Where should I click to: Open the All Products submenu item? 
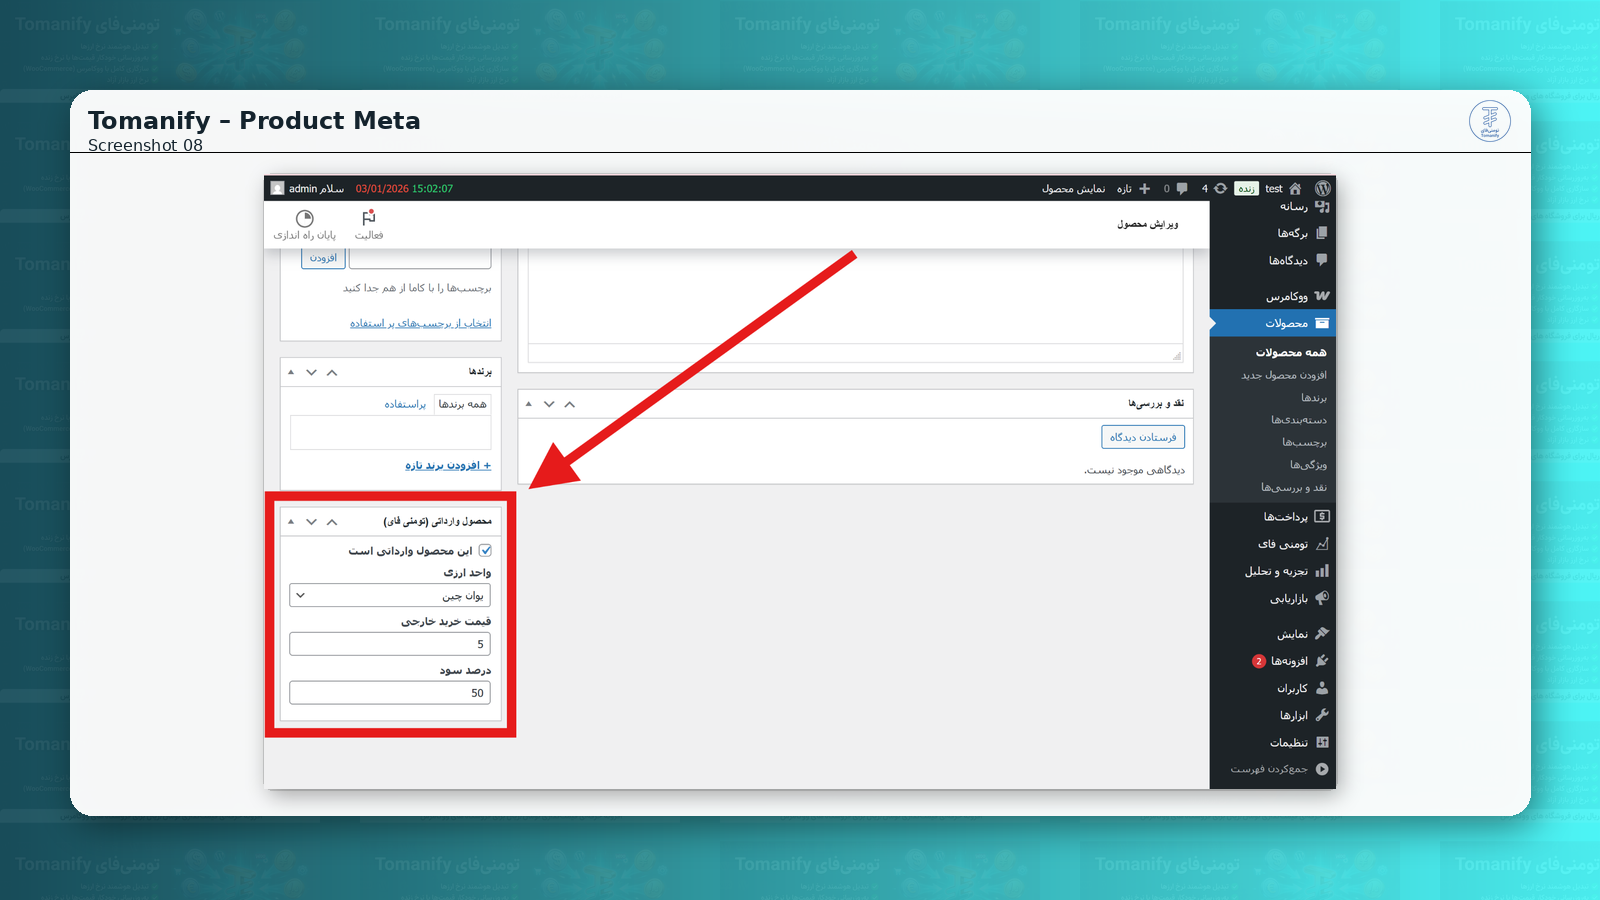click(1291, 352)
